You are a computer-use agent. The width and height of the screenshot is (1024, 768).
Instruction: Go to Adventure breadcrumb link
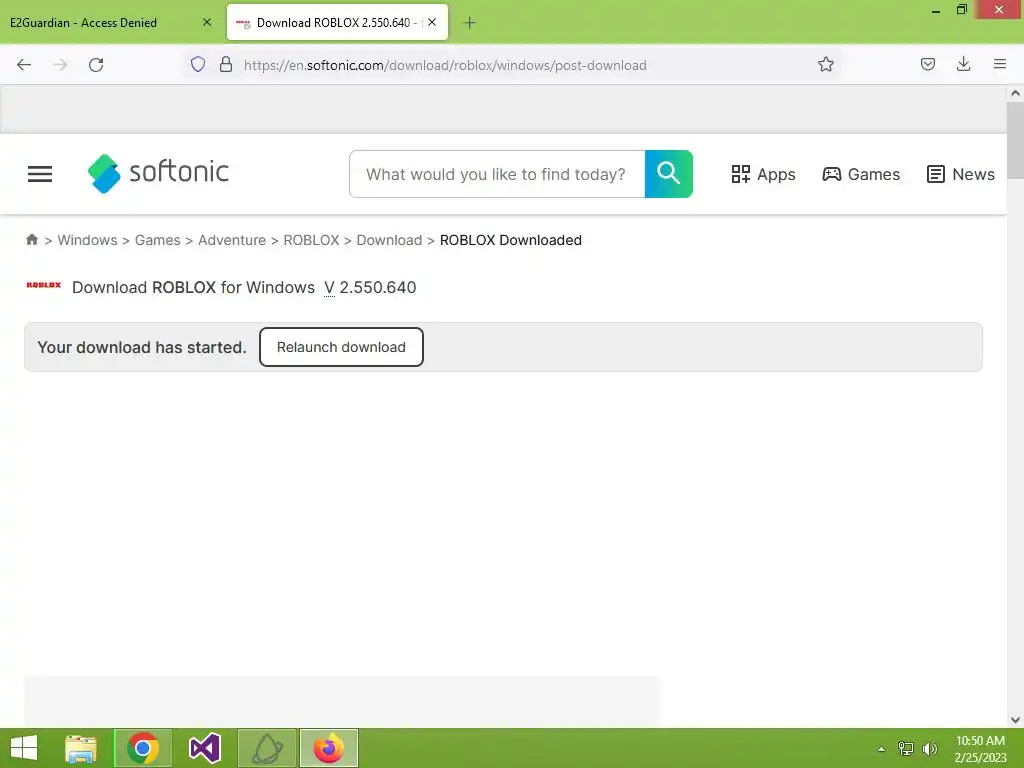pos(232,240)
